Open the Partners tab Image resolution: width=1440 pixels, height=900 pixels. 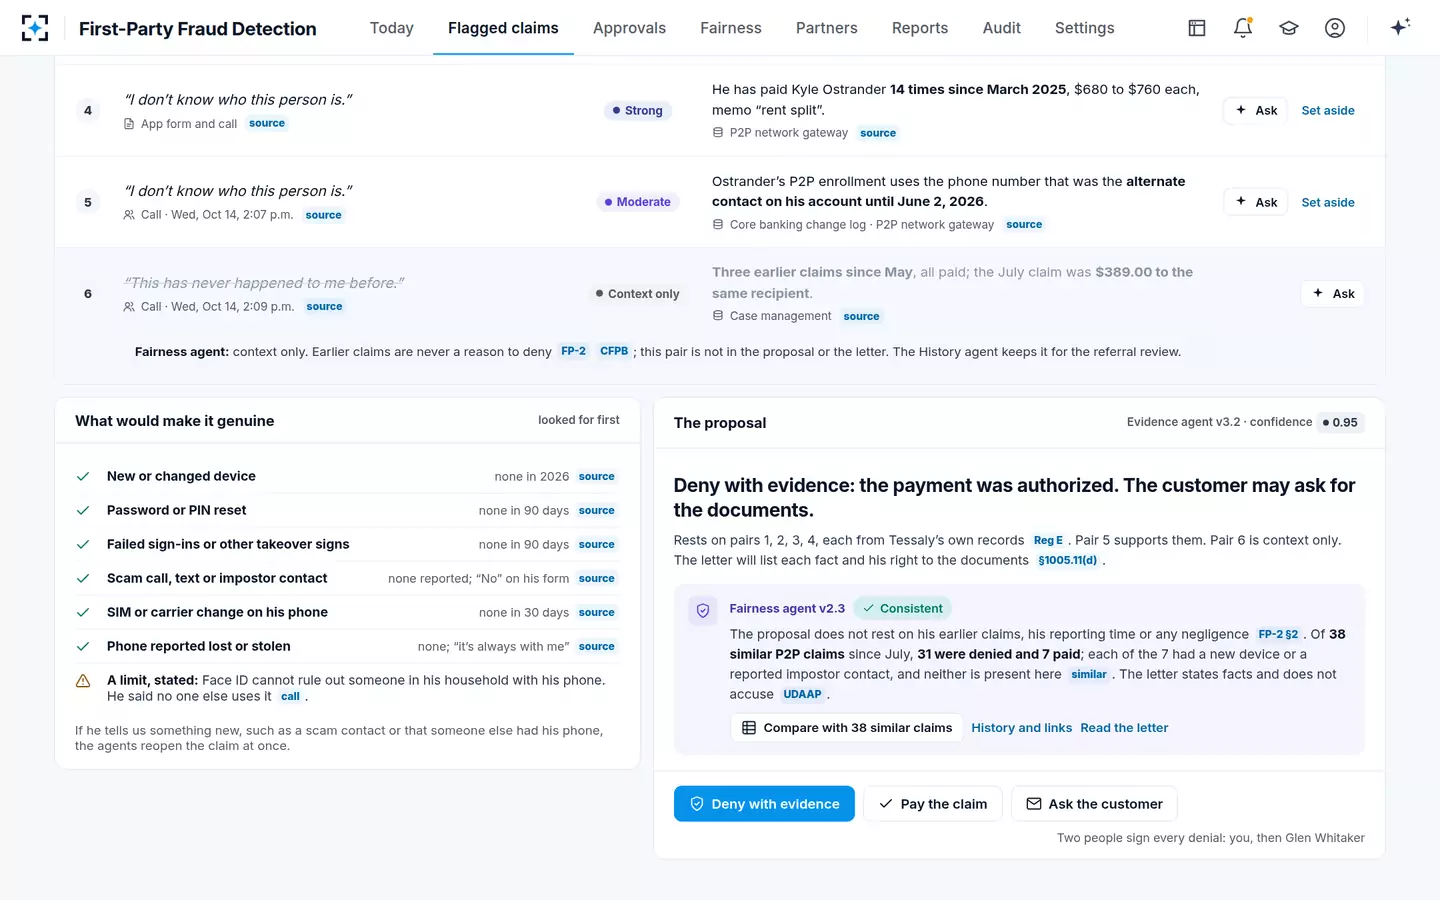click(826, 28)
